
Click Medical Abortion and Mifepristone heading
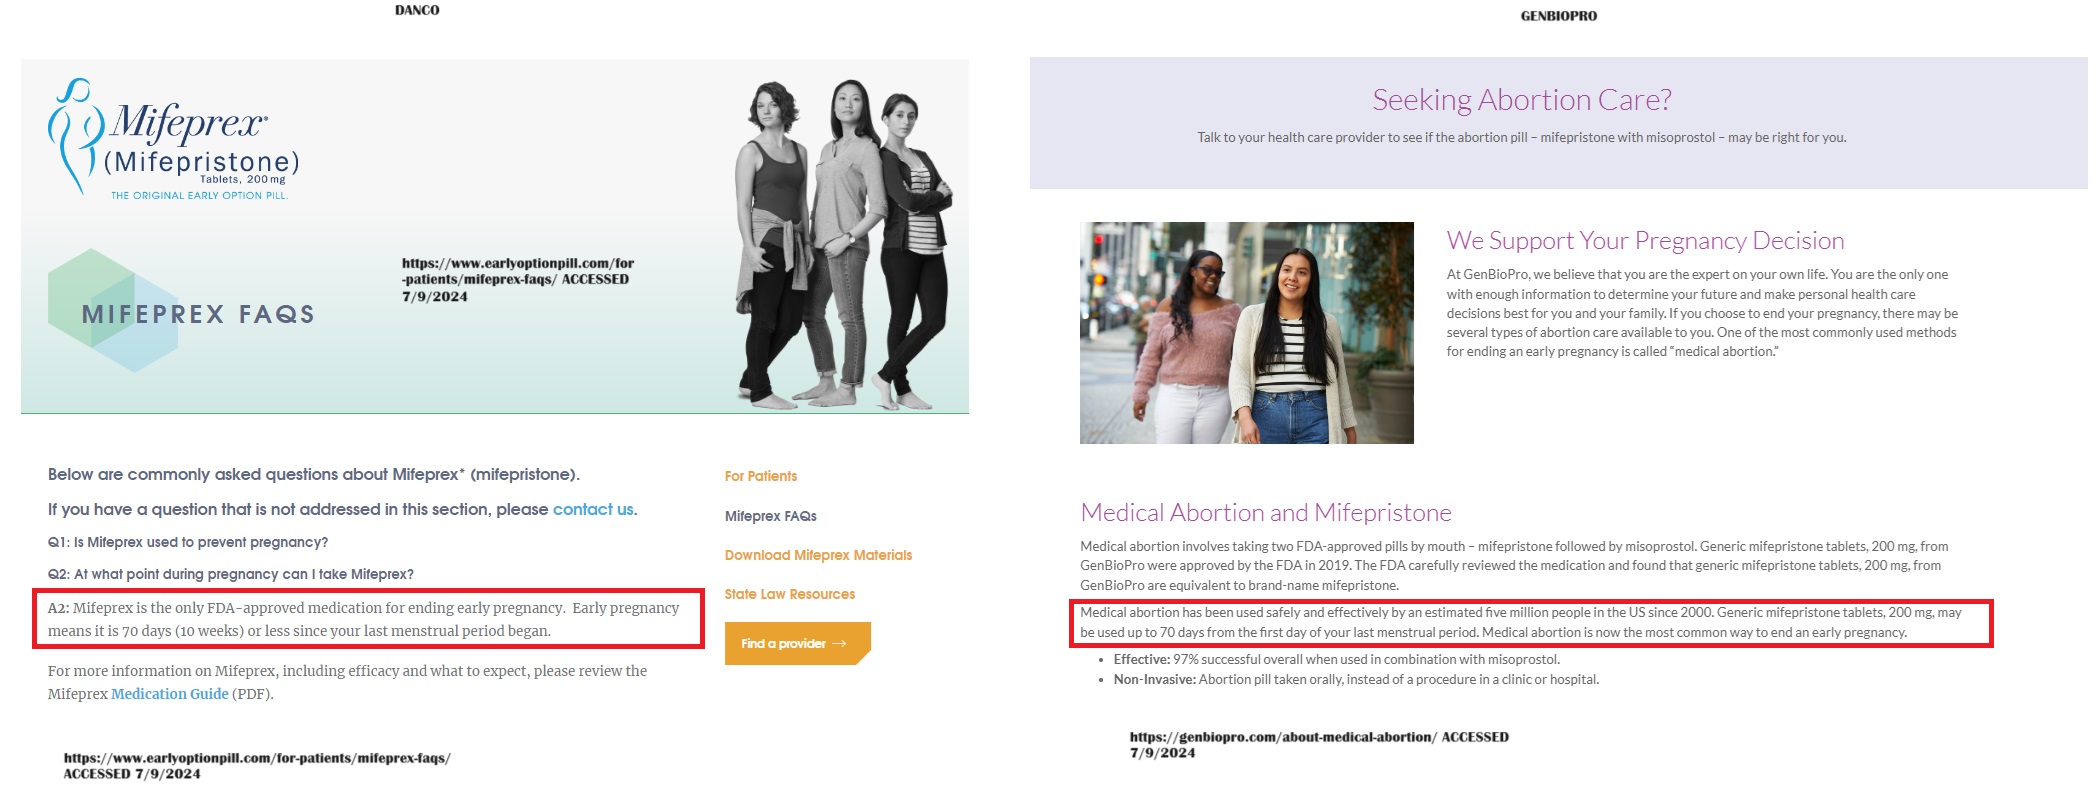[1266, 513]
